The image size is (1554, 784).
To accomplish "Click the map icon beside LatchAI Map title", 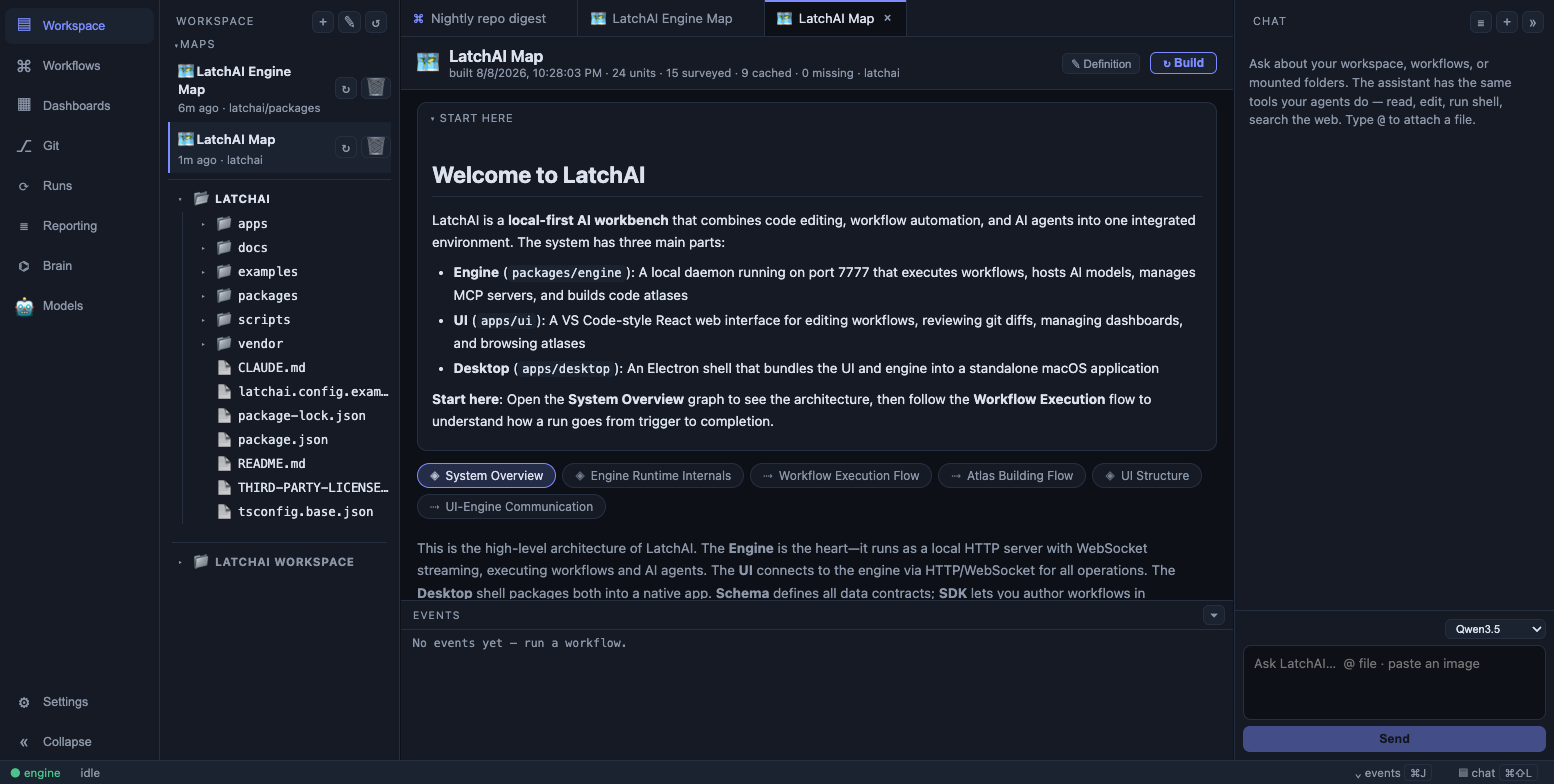I will click(x=428, y=63).
